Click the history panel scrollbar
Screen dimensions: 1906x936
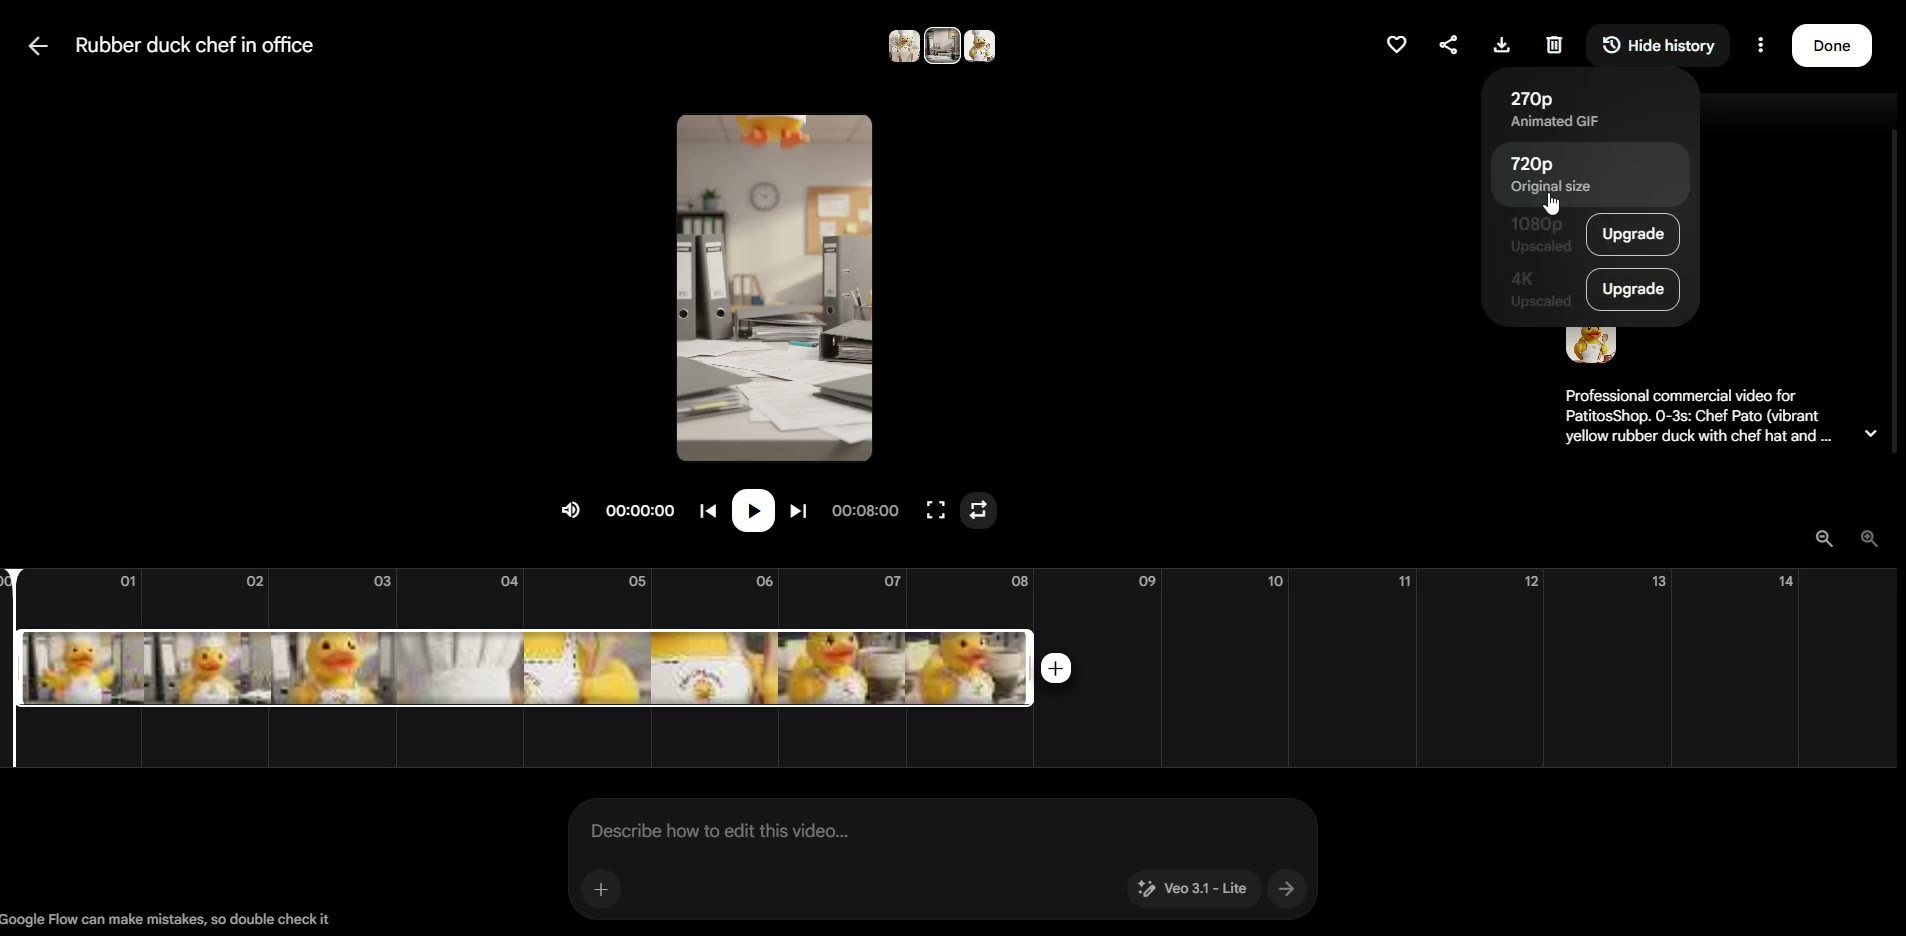point(1895,290)
